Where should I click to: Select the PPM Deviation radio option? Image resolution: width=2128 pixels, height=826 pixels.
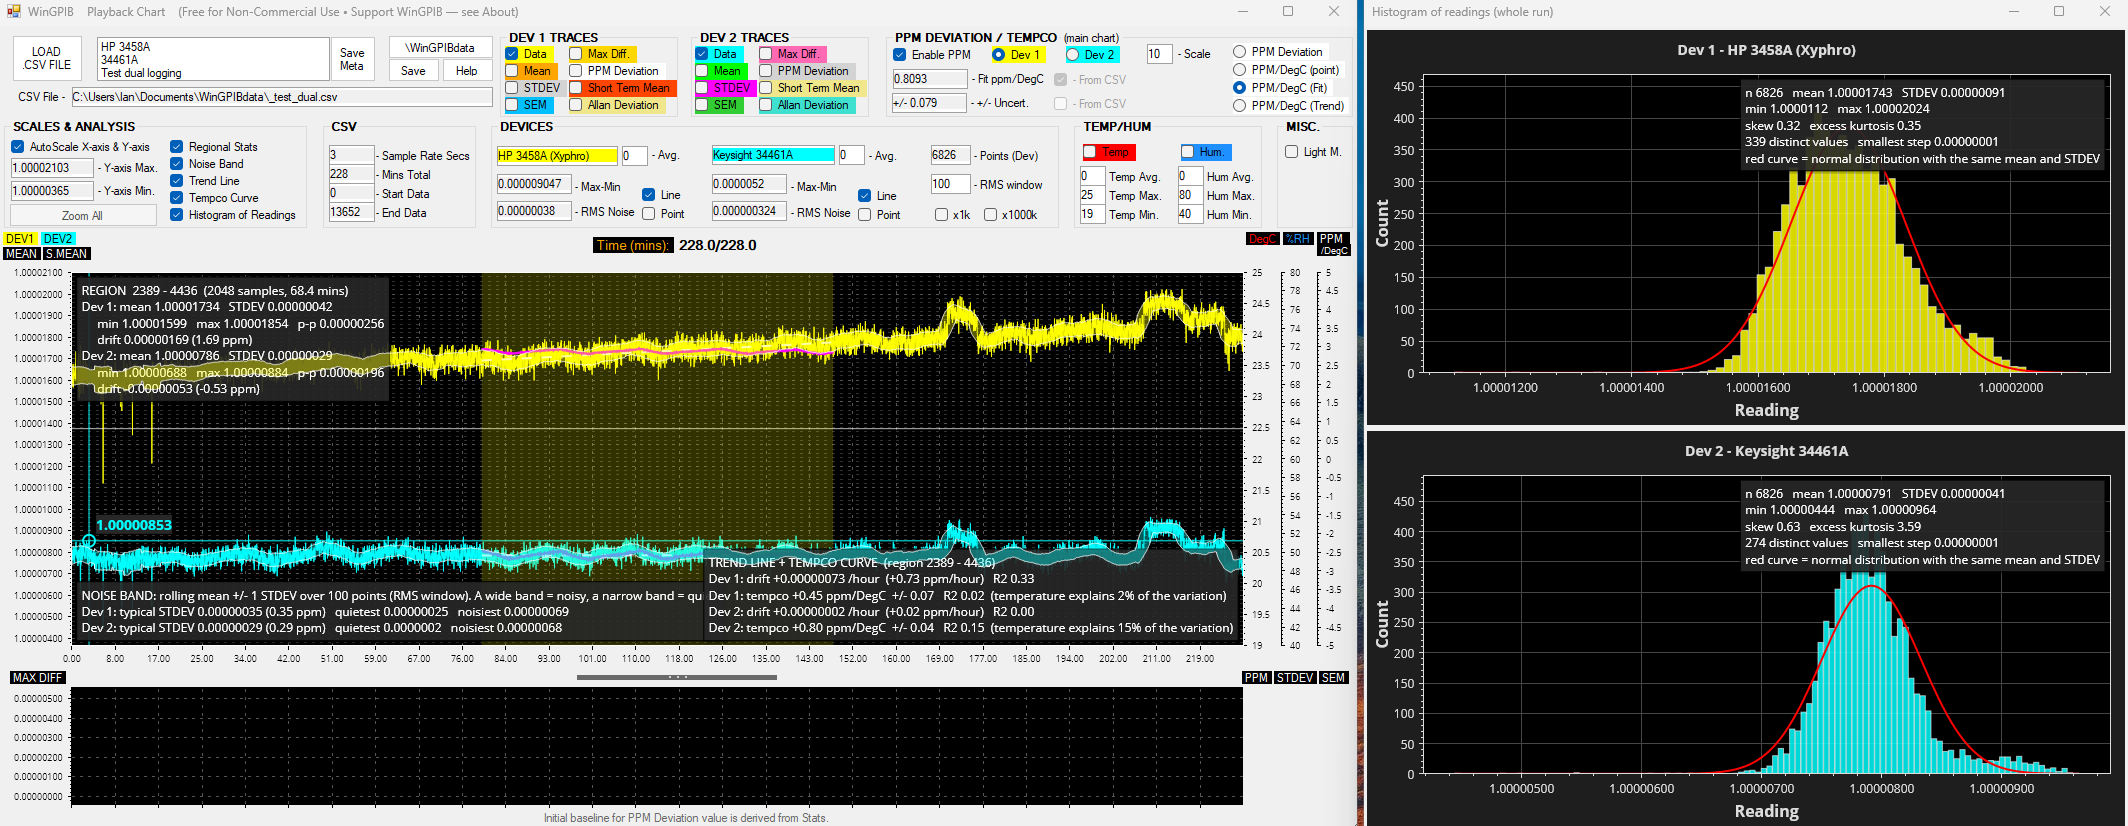click(x=1239, y=52)
